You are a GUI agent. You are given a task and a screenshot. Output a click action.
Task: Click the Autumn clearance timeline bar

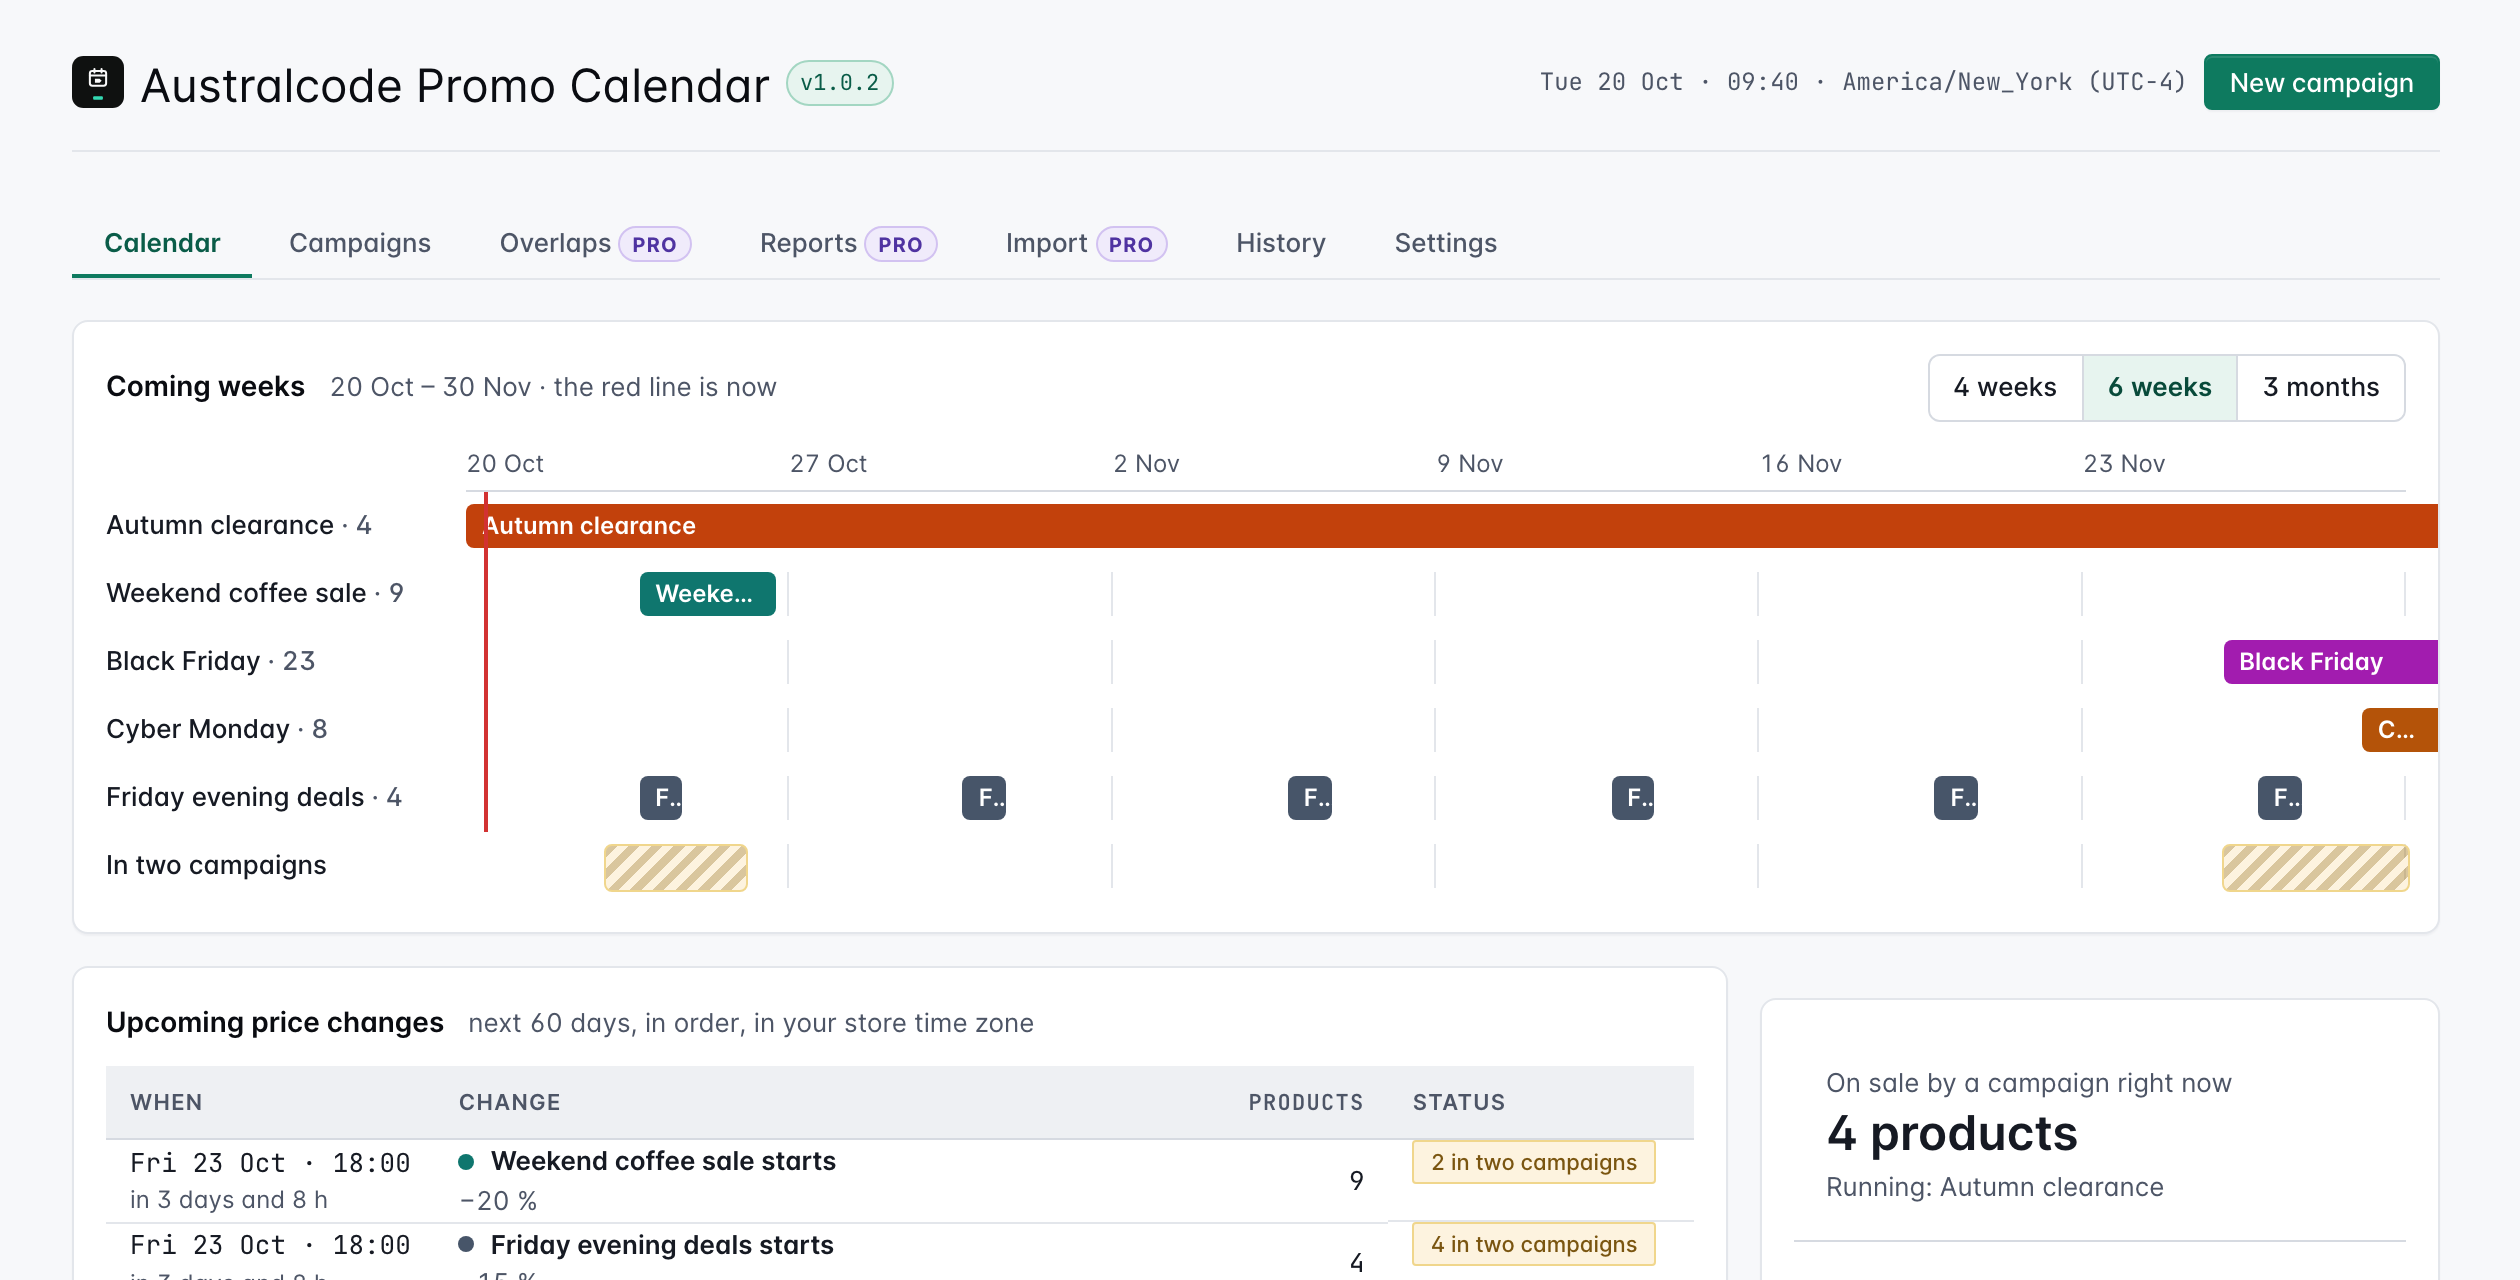click(1452, 526)
